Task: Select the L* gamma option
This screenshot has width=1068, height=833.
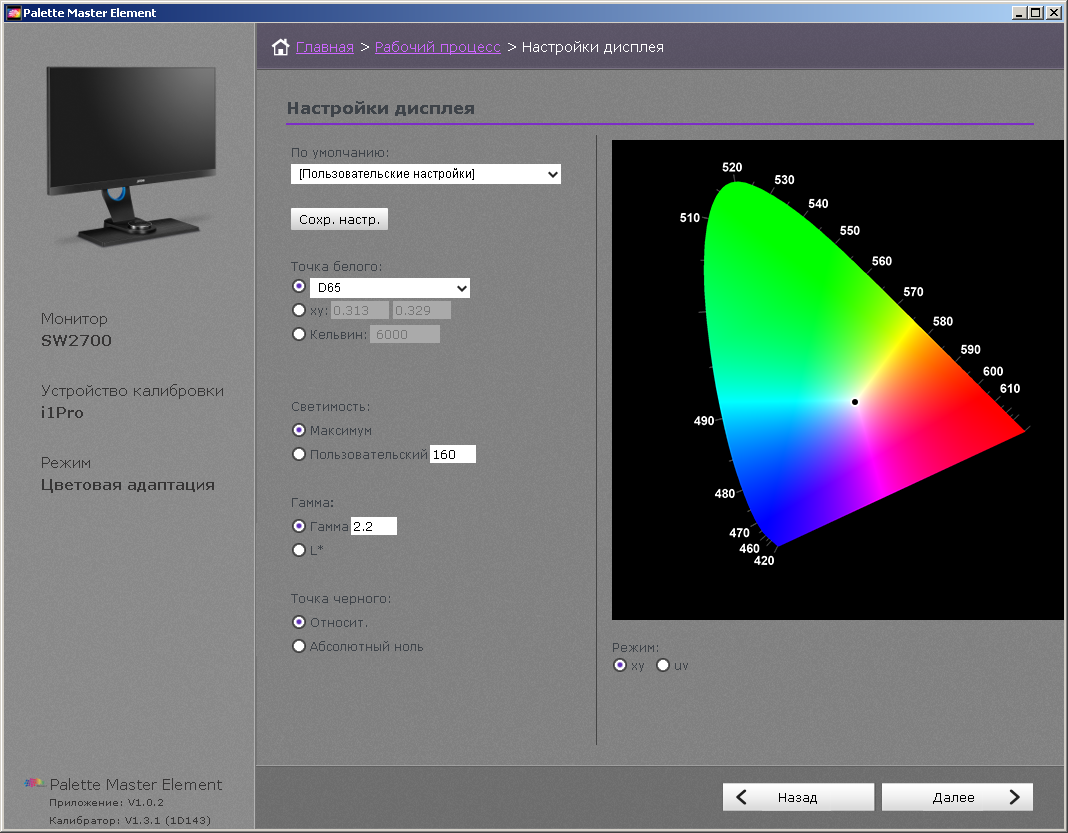Action: tap(298, 550)
